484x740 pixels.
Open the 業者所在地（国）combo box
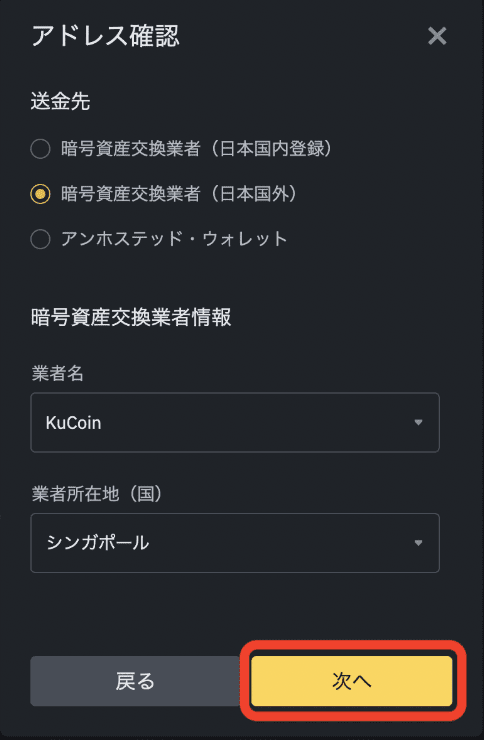coord(235,543)
